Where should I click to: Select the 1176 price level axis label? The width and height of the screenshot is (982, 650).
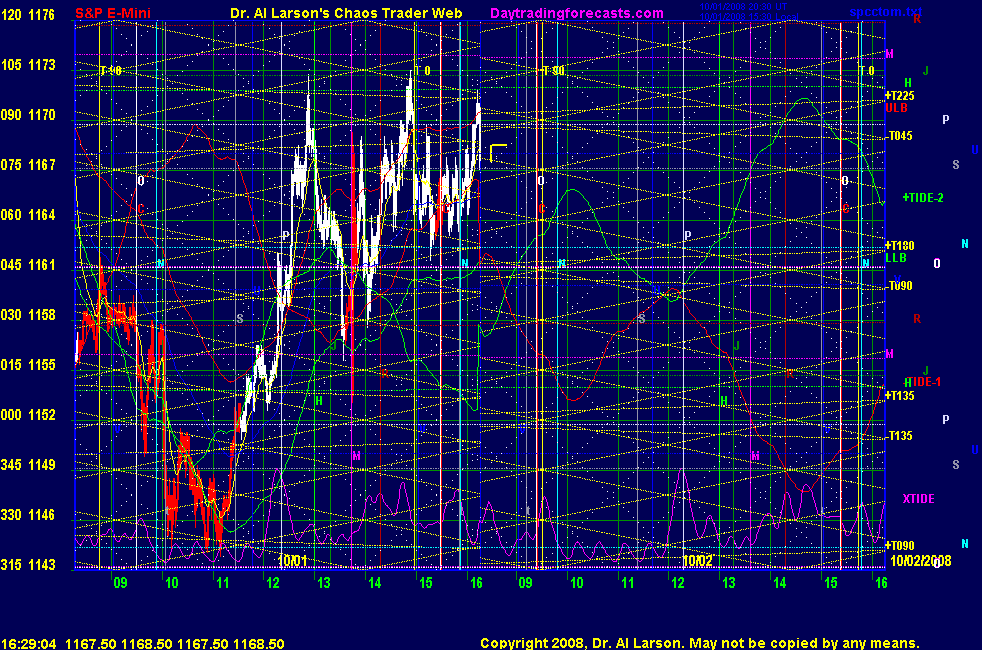point(41,14)
